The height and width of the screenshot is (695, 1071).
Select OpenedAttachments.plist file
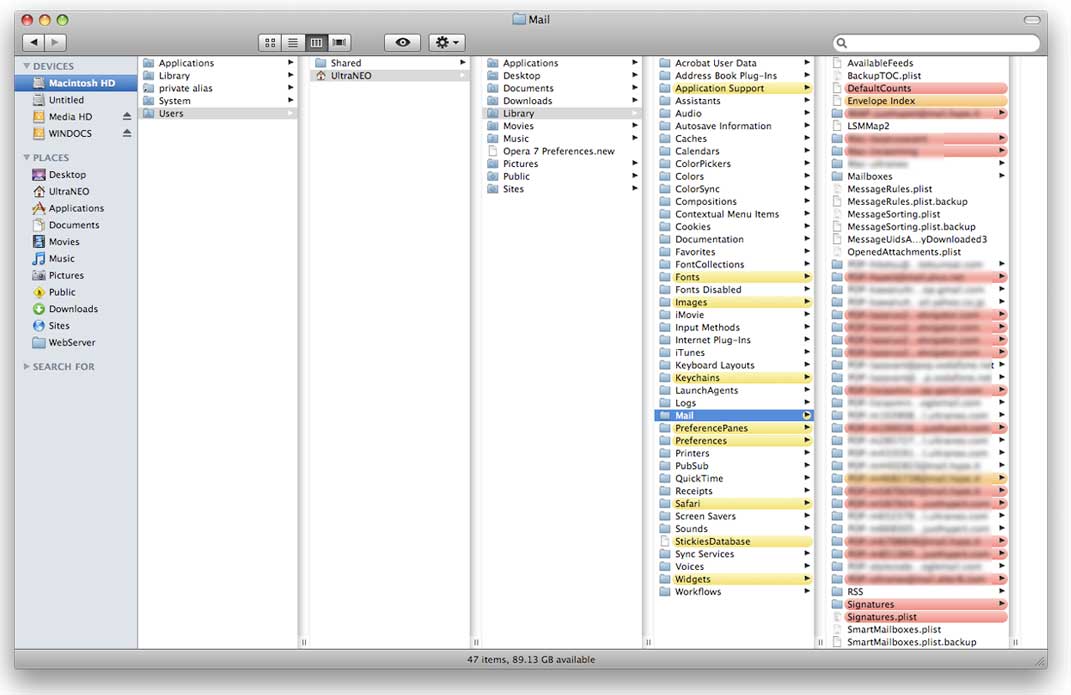coord(919,252)
